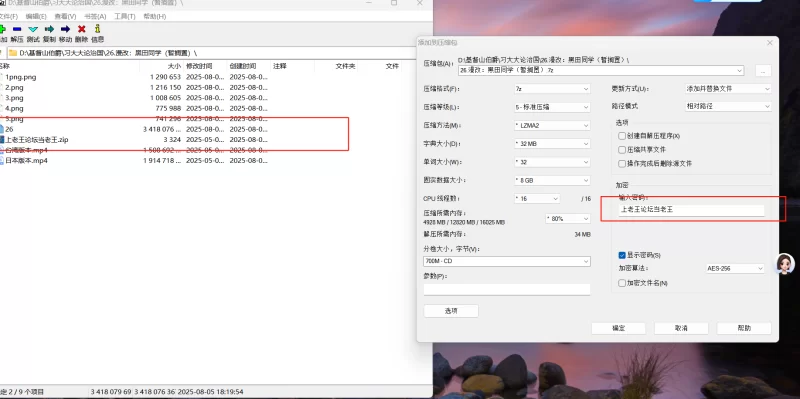Click the 创建时间 column header
The image size is (800, 399).
point(242,66)
